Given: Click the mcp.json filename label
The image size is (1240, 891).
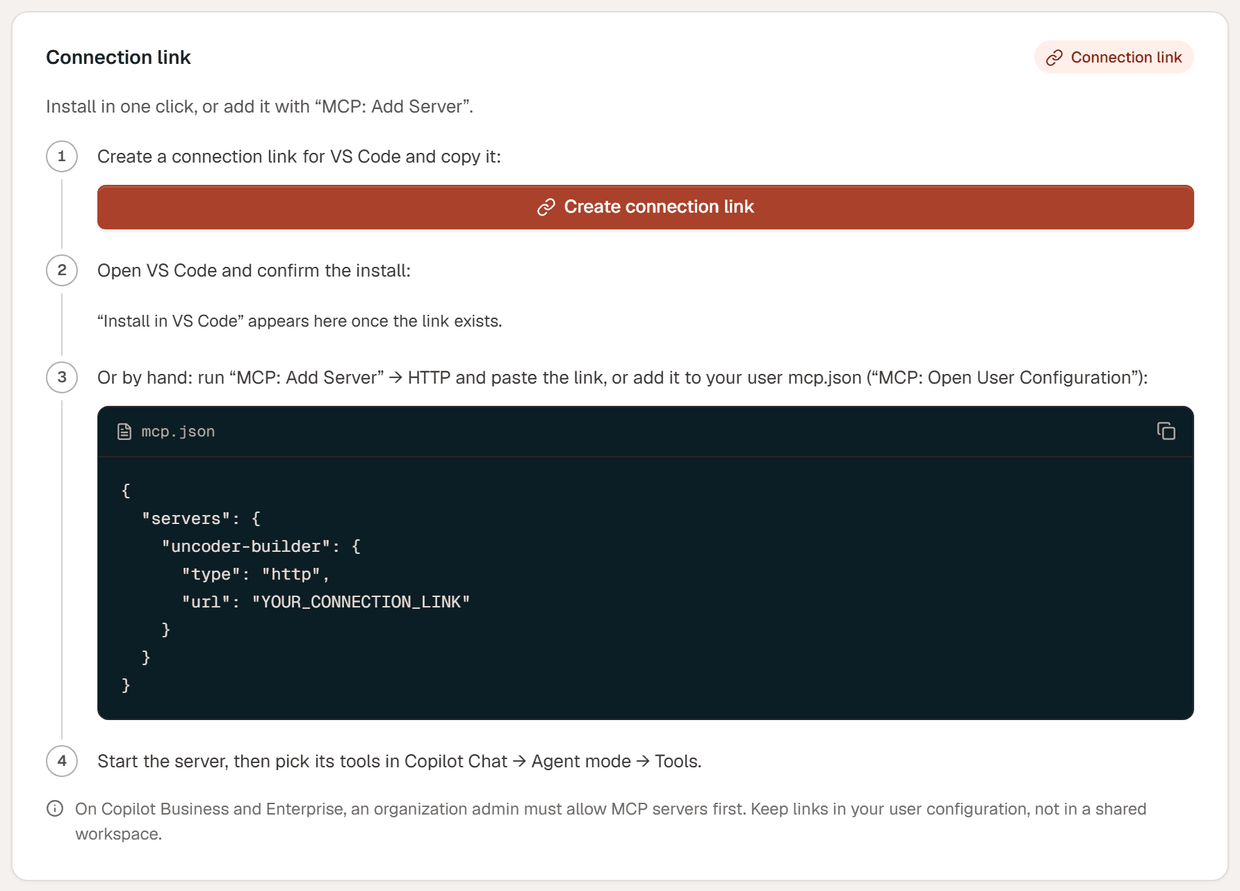Looking at the screenshot, I should point(178,432).
